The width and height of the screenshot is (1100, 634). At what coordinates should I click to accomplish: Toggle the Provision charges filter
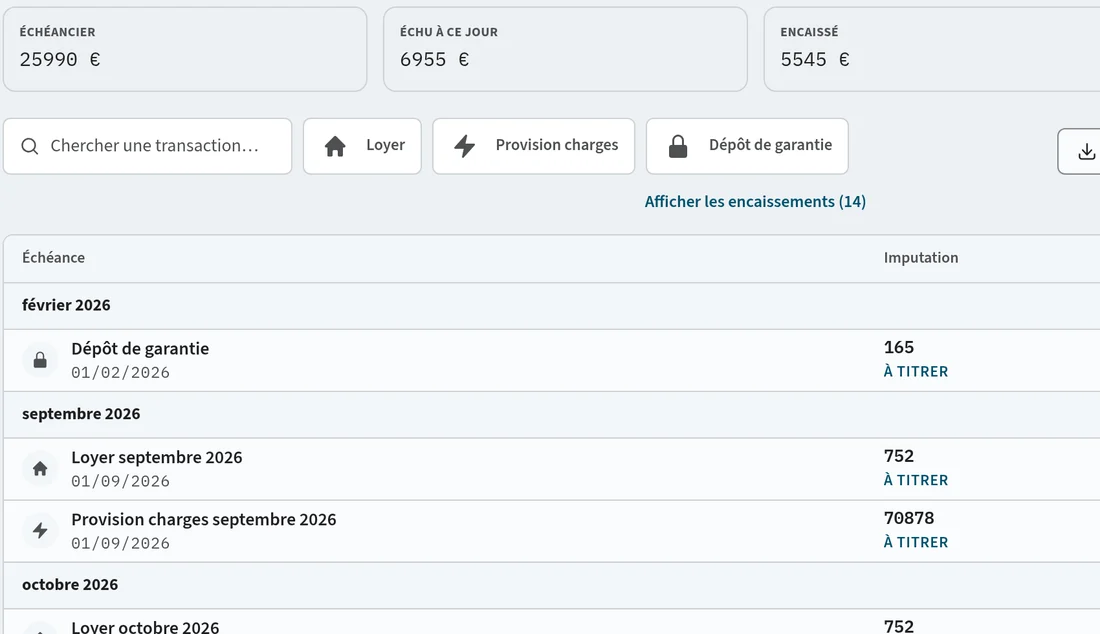pyautogui.click(x=534, y=146)
